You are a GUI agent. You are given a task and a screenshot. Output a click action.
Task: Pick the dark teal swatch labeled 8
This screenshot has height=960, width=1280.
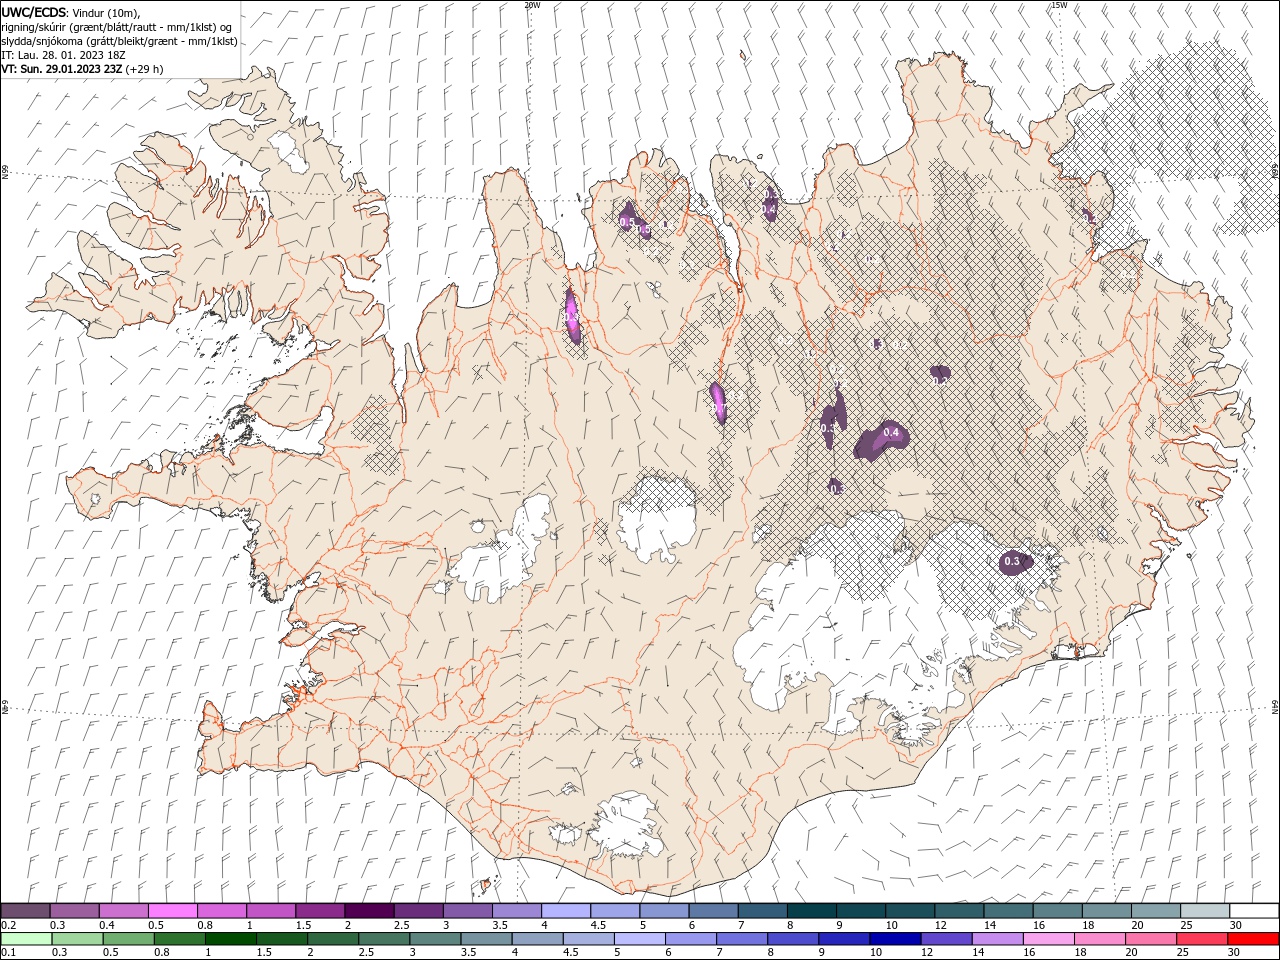pos(811,911)
